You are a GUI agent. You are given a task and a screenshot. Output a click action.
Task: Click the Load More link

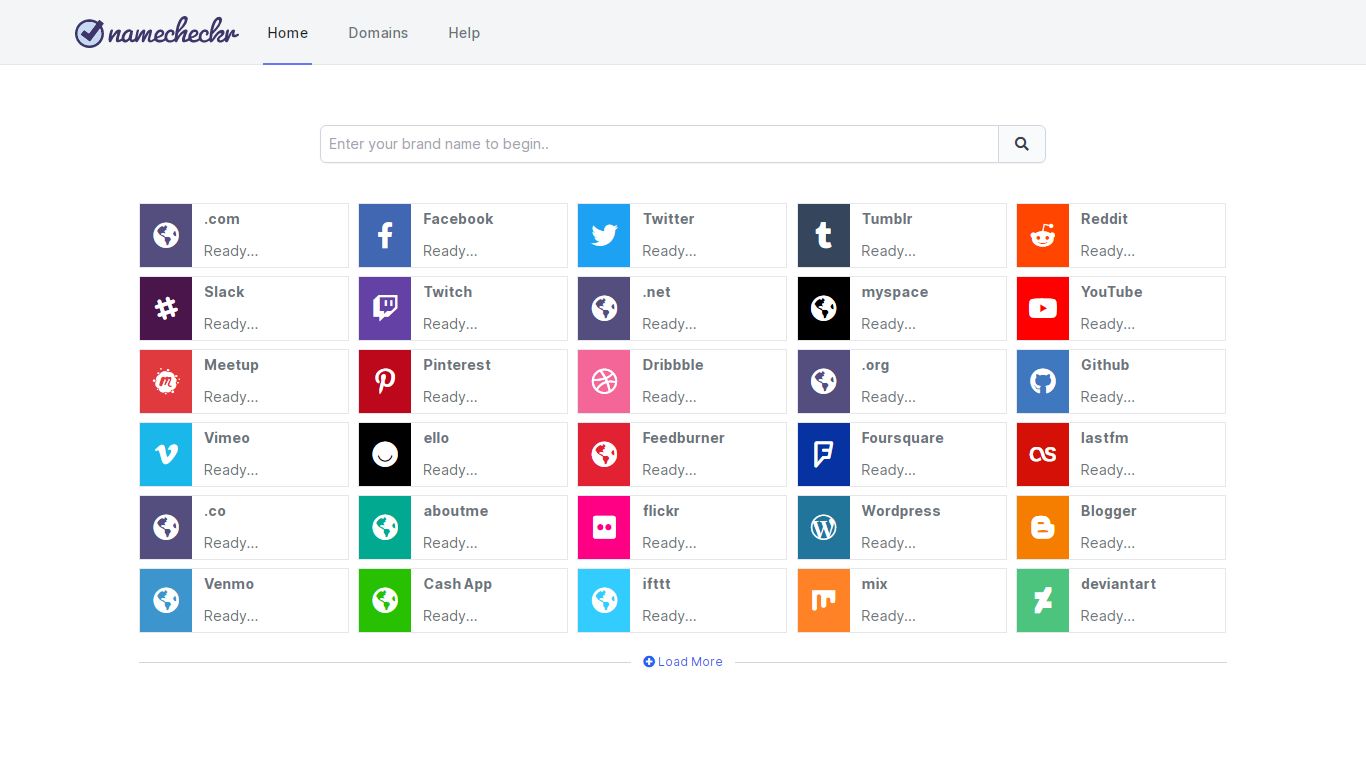(683, 662)
